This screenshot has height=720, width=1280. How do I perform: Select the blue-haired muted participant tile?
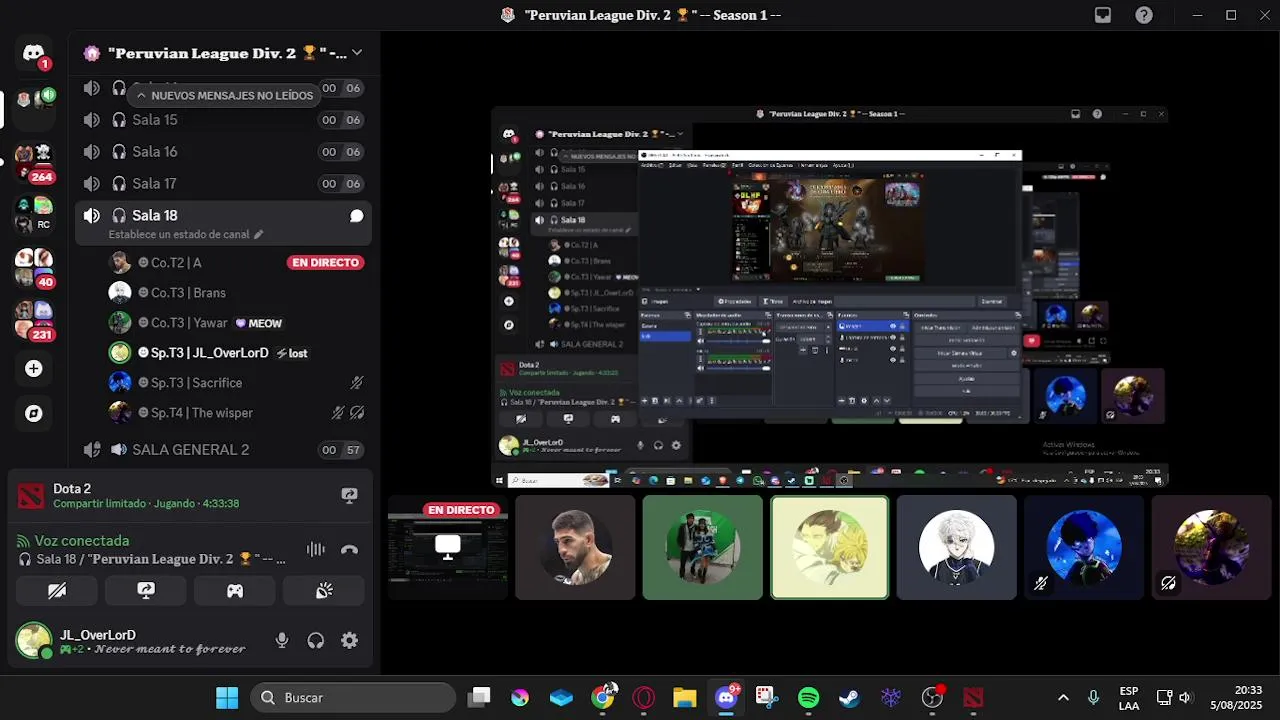pyautogui.click(x=1083, y=548)
